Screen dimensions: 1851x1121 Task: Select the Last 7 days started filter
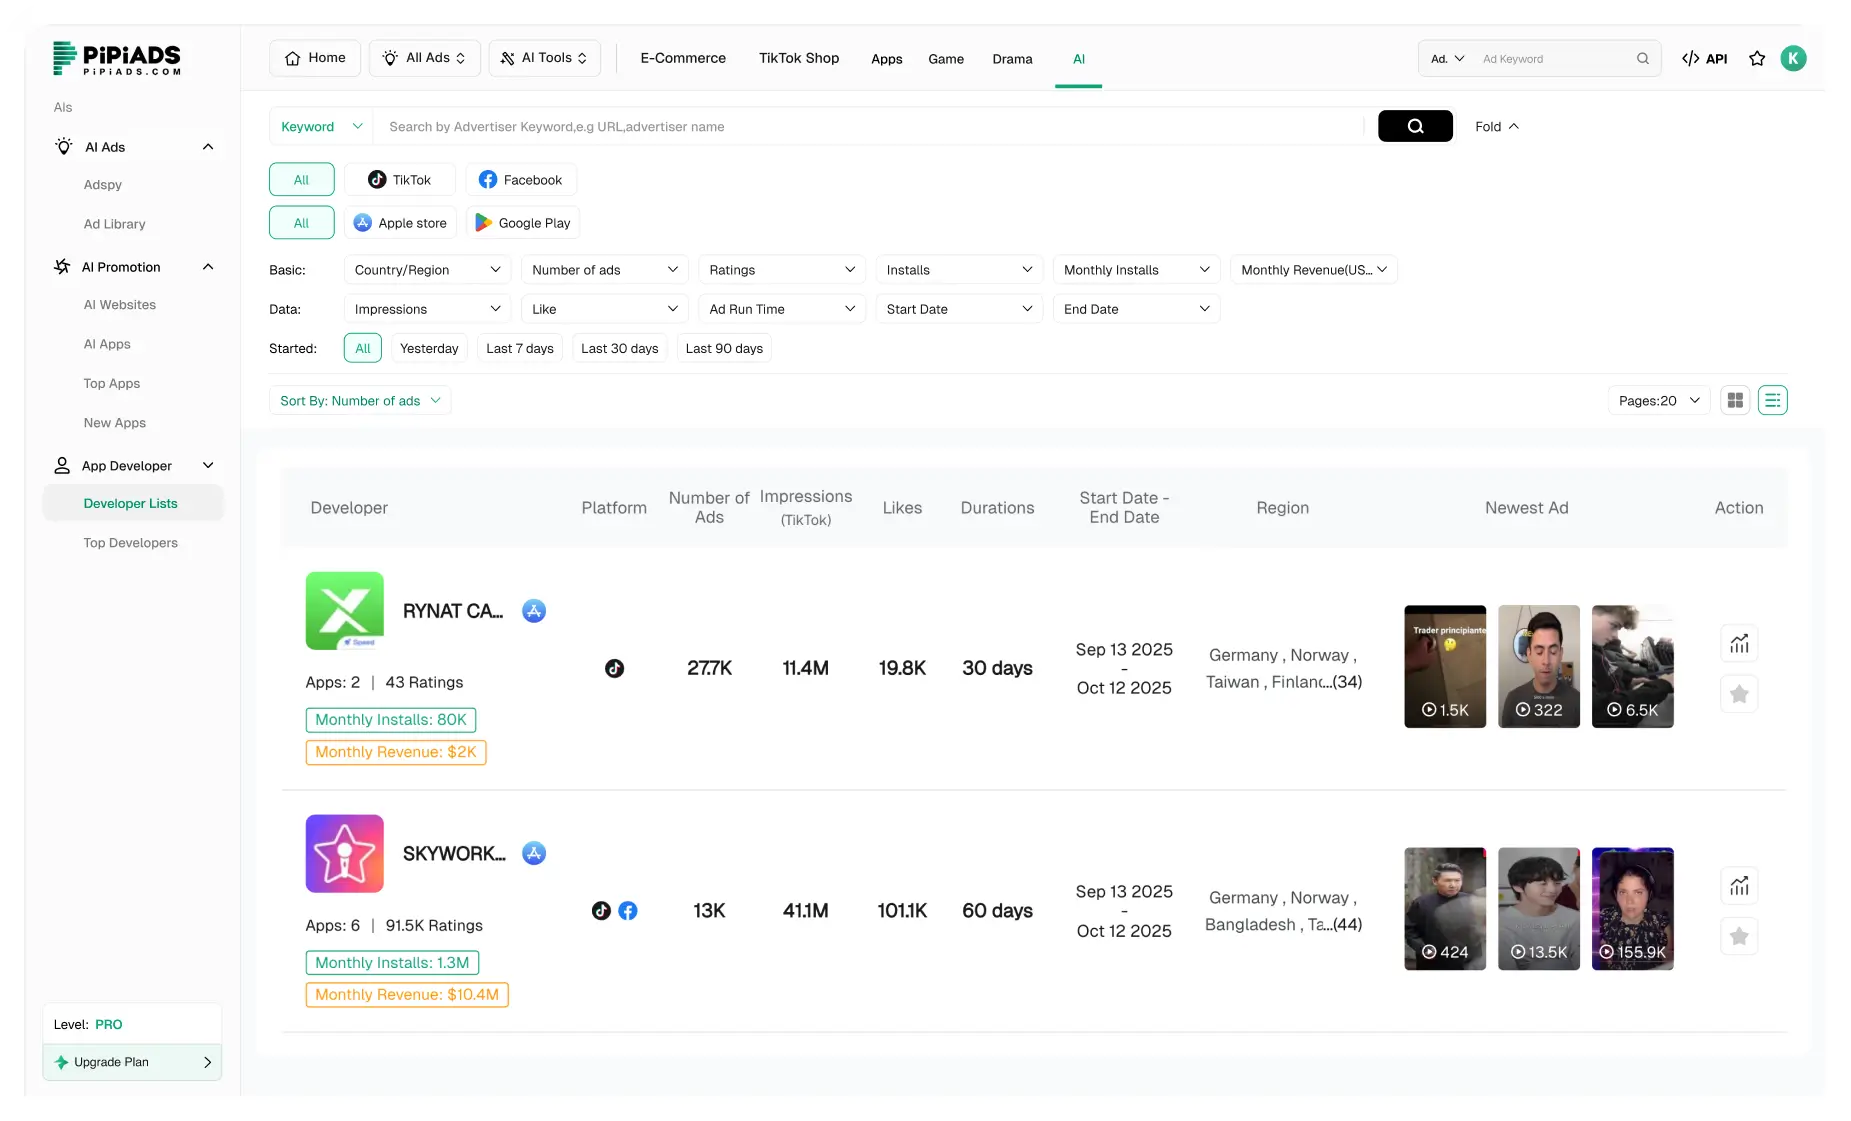pyautogui.click(x=519, y=347)
